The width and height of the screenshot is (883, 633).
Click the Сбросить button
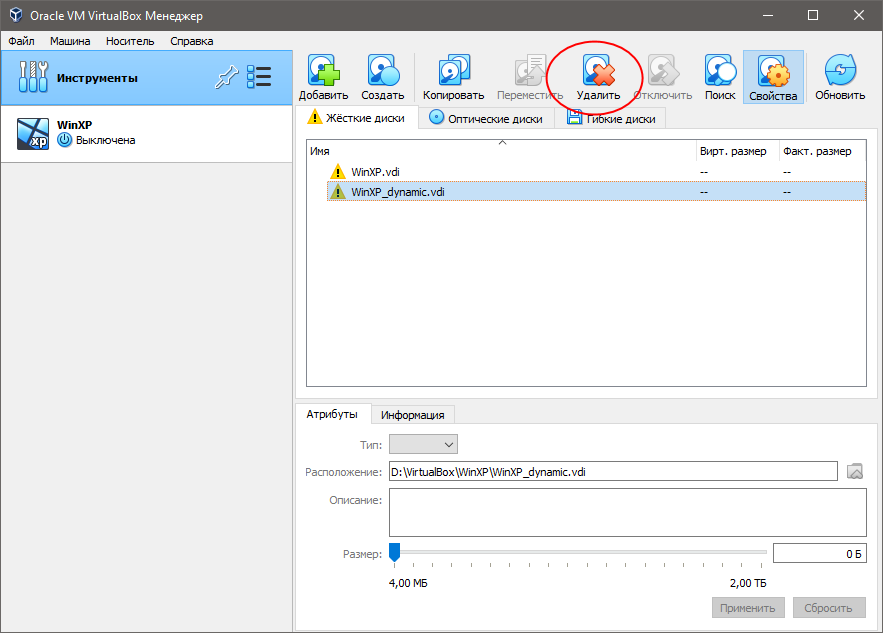point(828,608)
